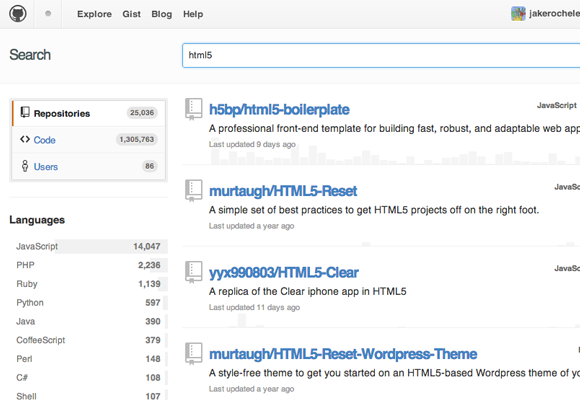Click the 1,139 Ruby count
The height and width of the screenshot is (400, 580).
coord(149,284)
